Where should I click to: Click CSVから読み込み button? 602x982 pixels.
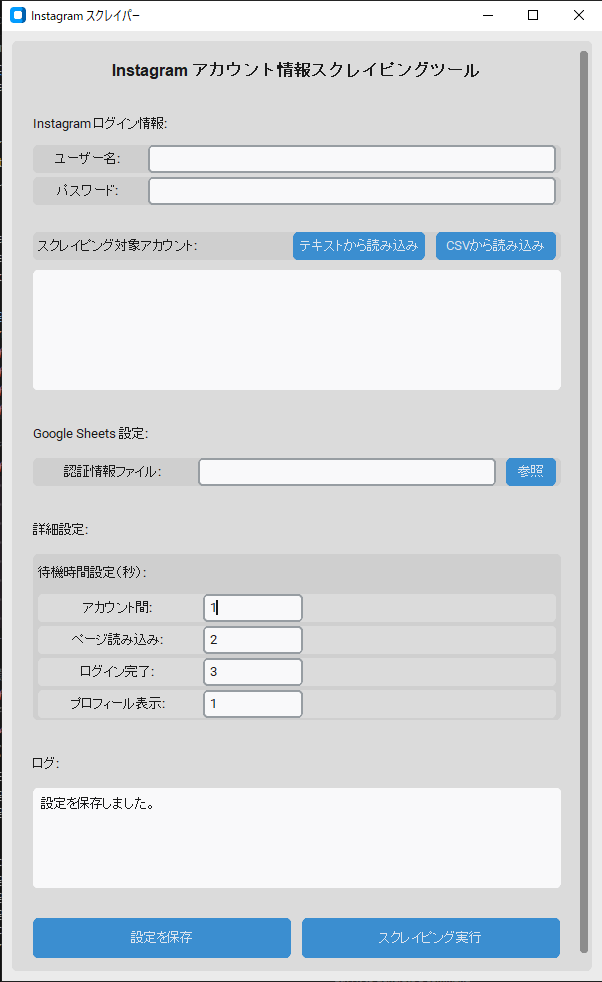[496, 246]
